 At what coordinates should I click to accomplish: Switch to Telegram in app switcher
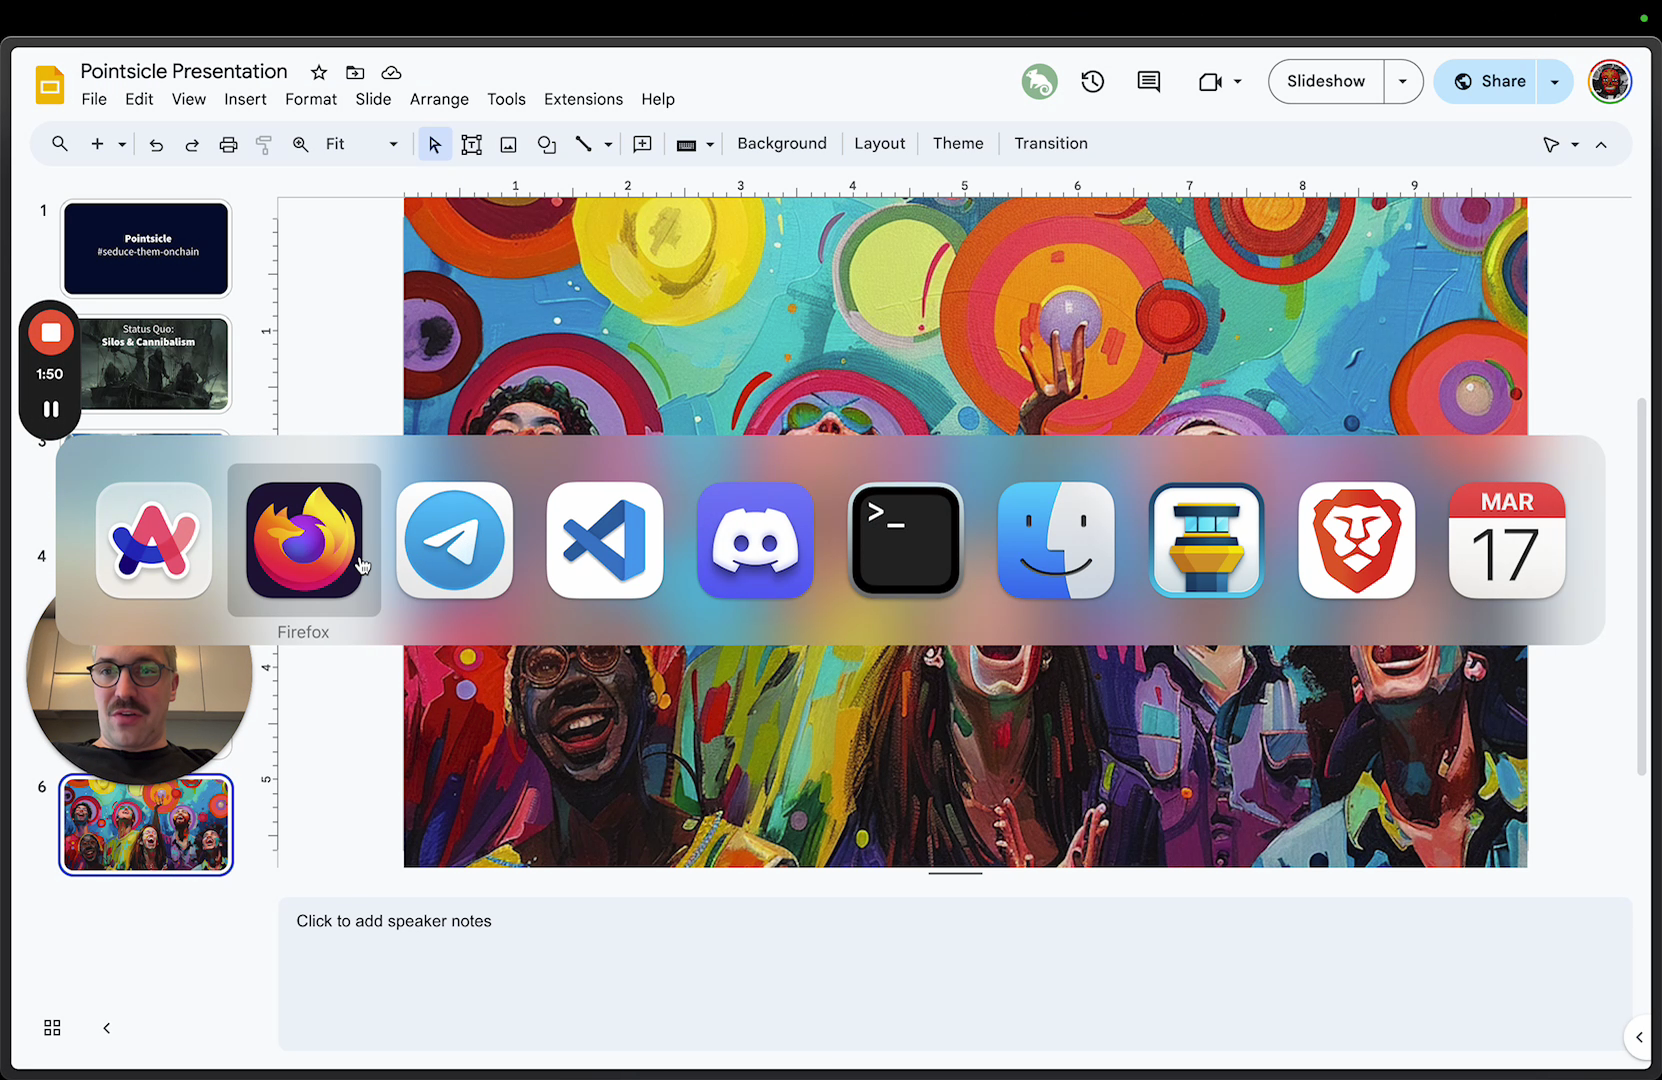(x=455, y=540)
